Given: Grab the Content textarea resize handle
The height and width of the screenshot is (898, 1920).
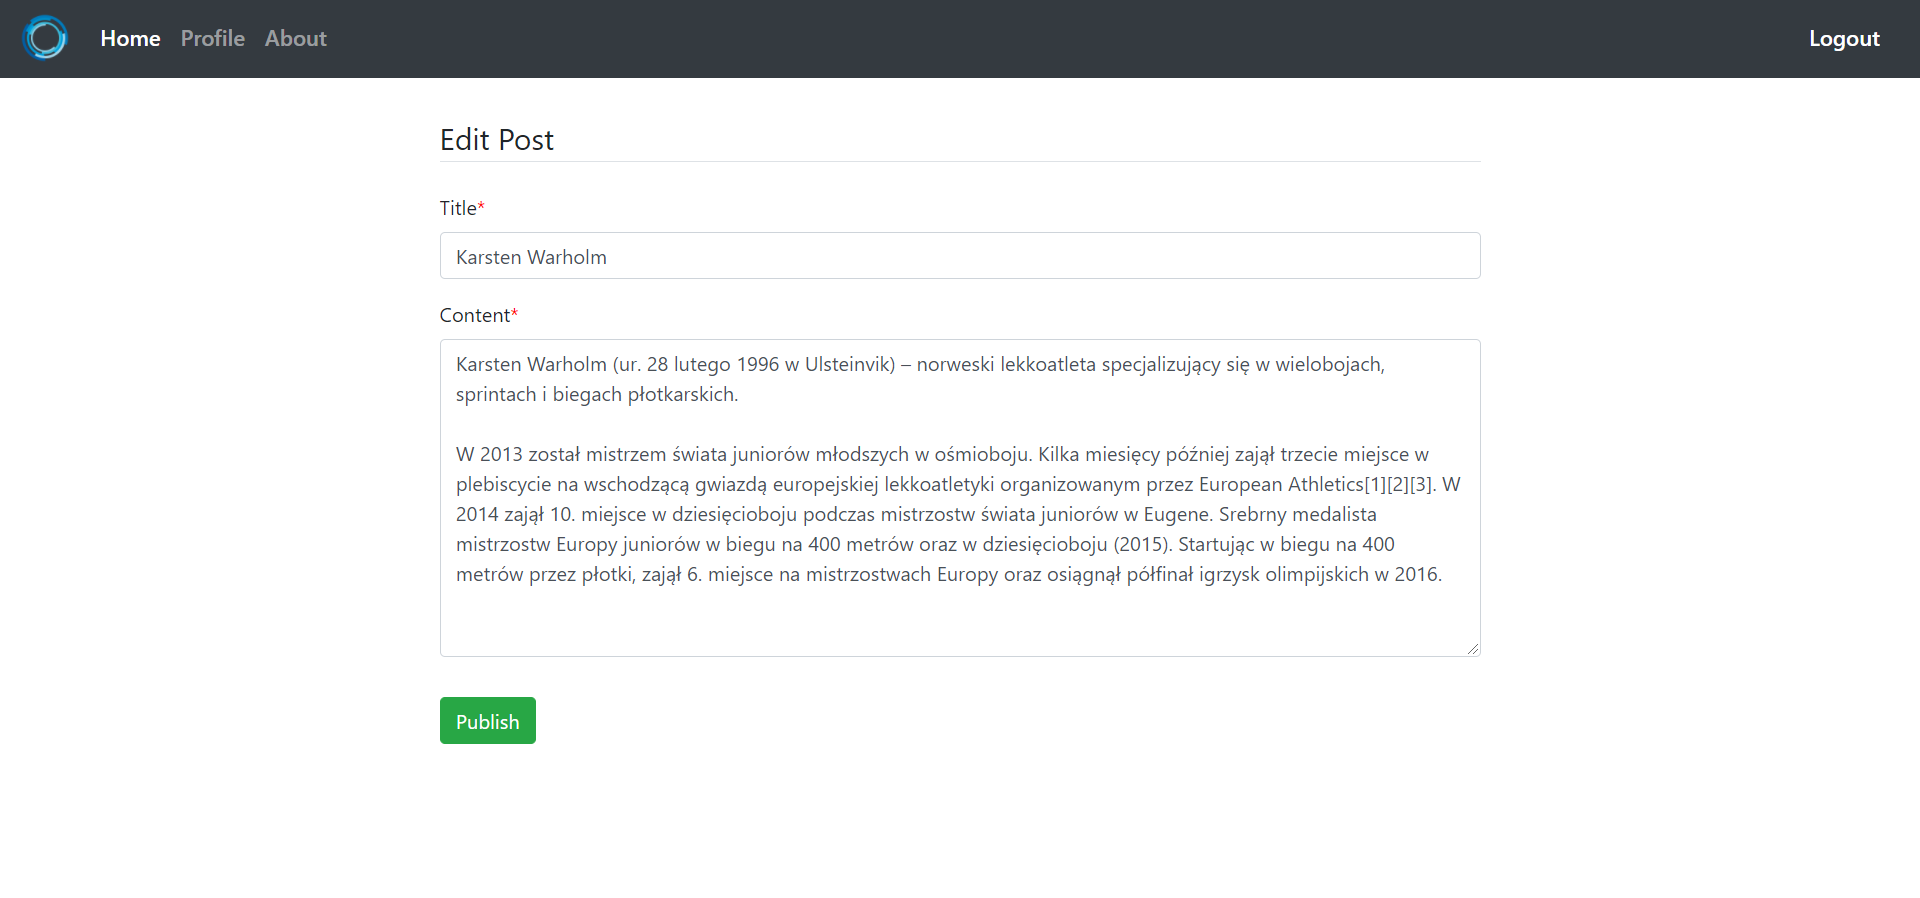Looking at the screenshot, I should pos(1473,649).
